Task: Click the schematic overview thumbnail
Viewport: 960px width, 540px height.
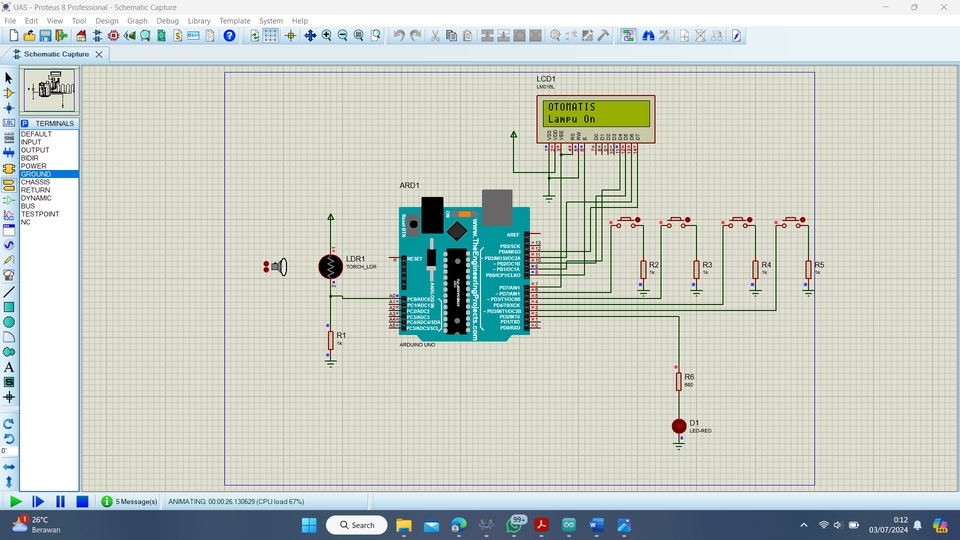Action: coord(50,91)
